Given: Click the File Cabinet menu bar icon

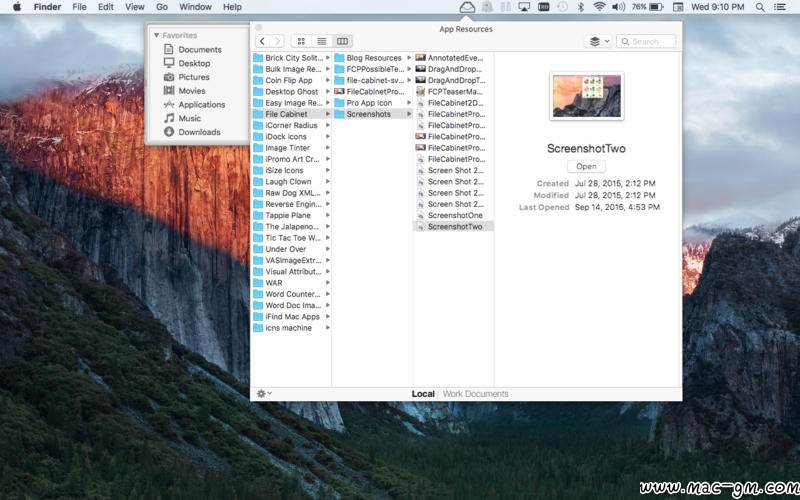Looking at the screenshot, I should pos(467,7).
